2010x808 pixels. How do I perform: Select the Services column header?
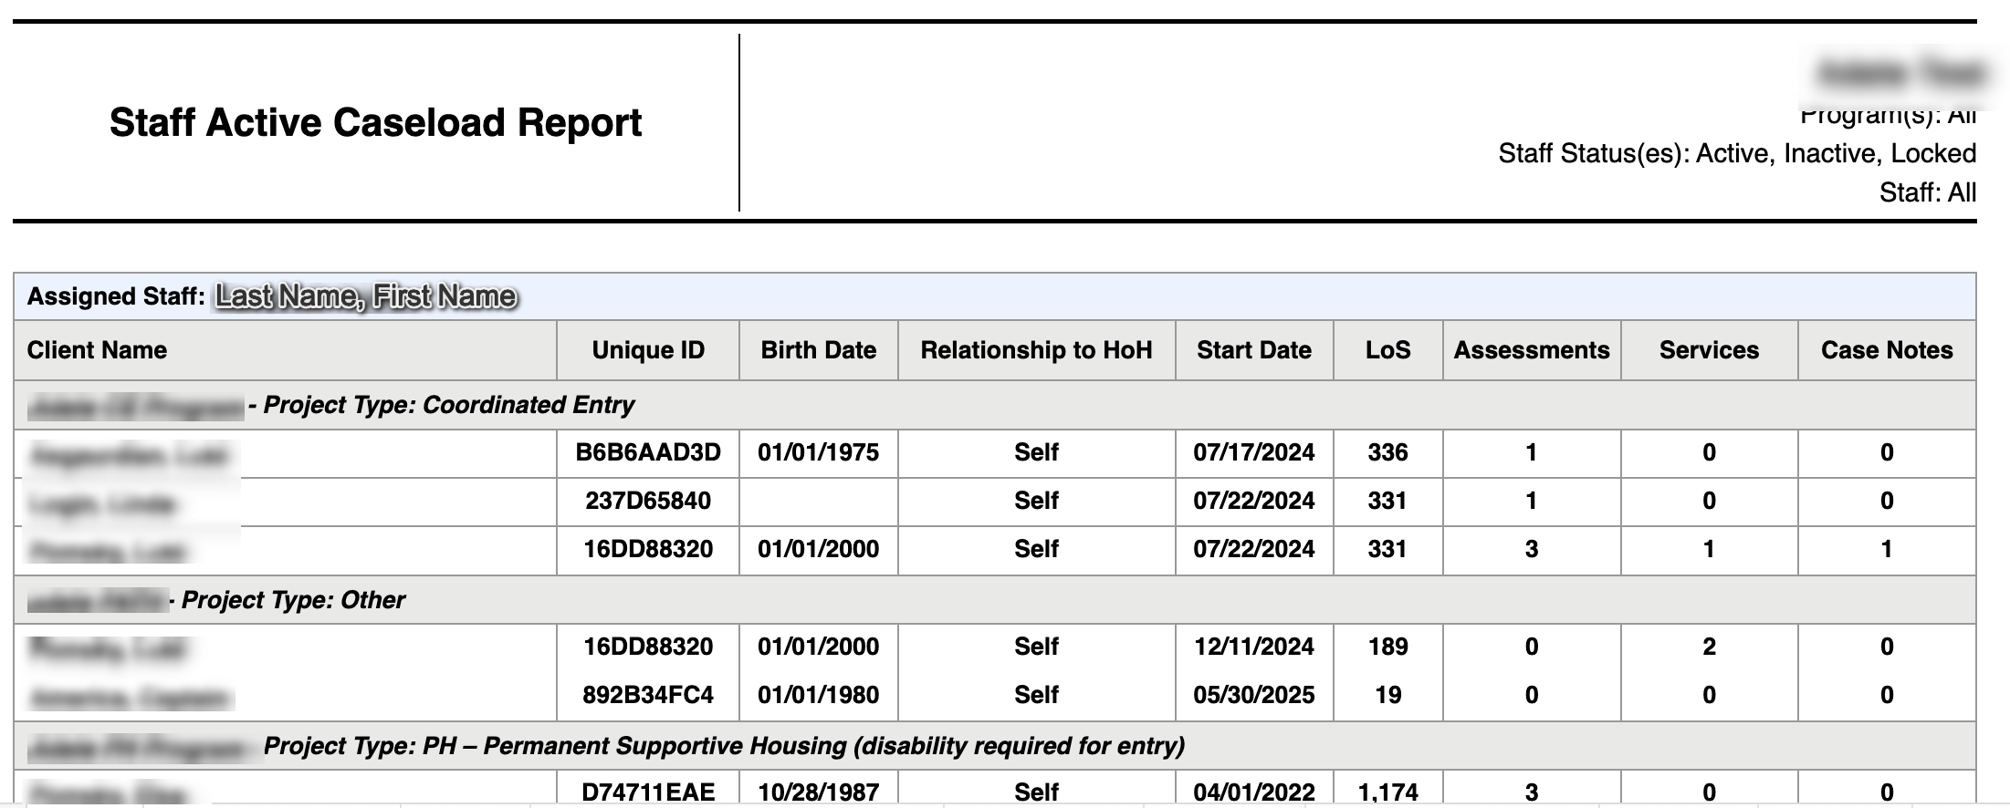pyautogui.click(x=1709, y=350)
